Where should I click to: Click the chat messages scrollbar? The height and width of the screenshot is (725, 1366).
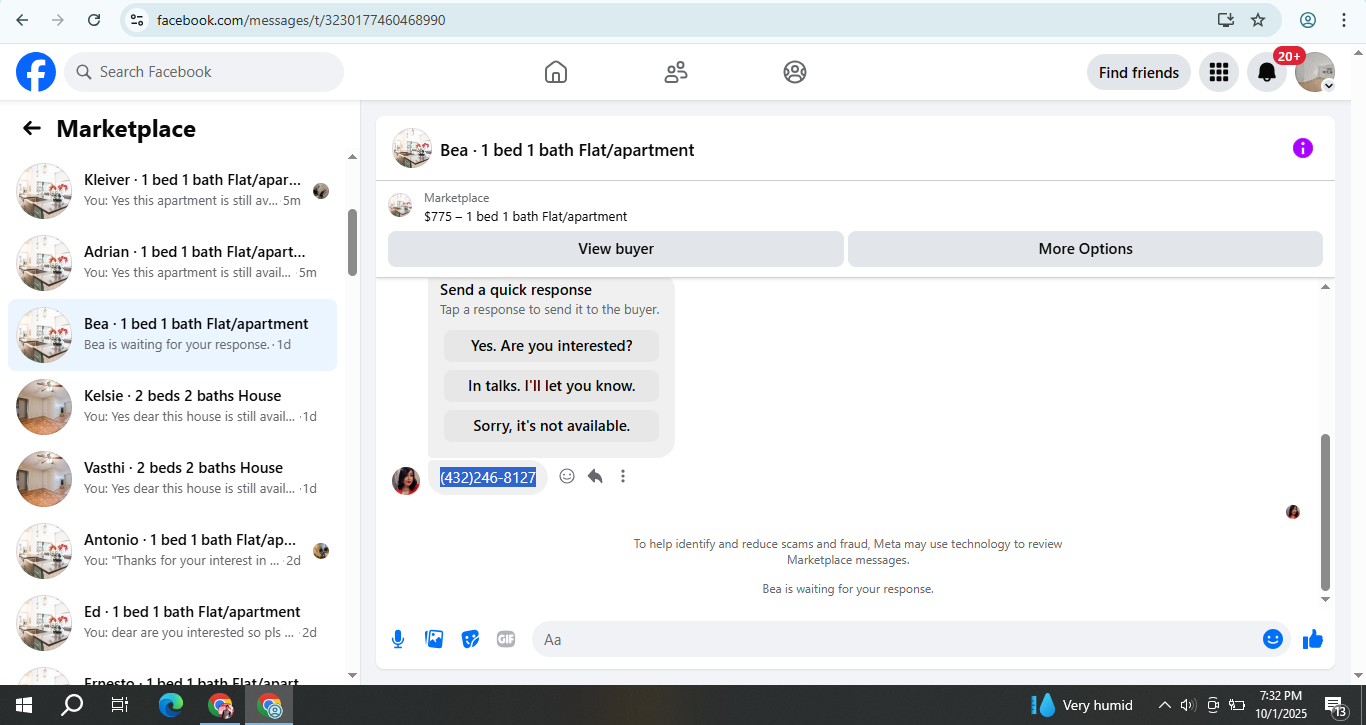point(1326,512)
